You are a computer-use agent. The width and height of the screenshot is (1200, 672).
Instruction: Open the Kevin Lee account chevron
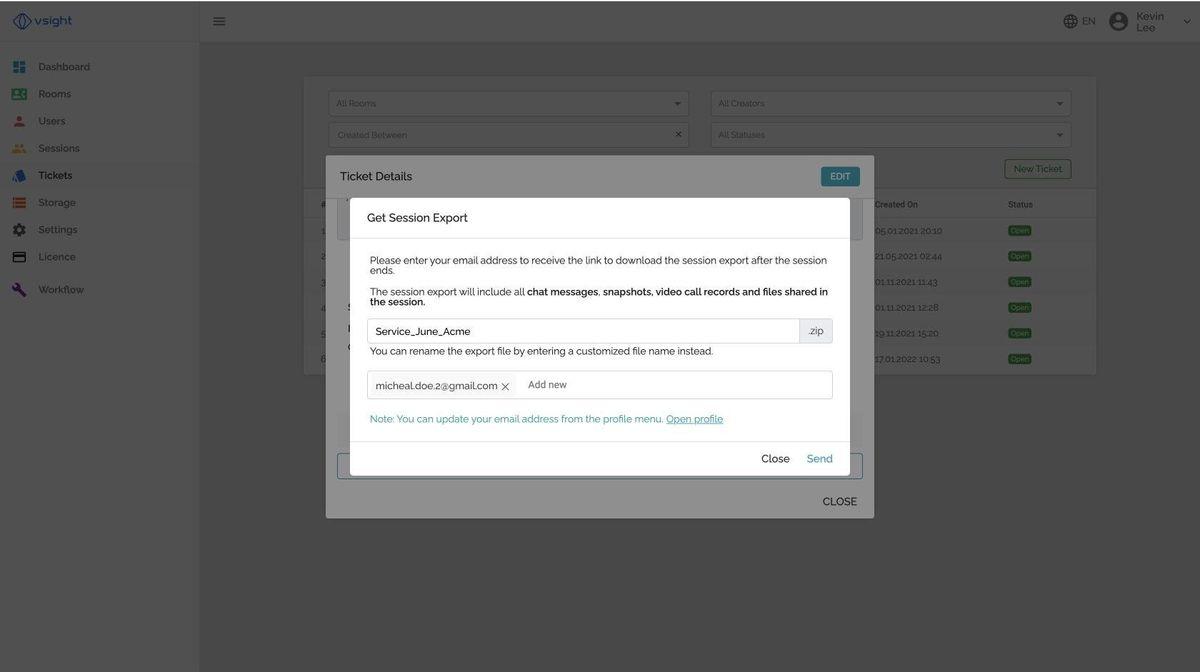point(1187,22)
